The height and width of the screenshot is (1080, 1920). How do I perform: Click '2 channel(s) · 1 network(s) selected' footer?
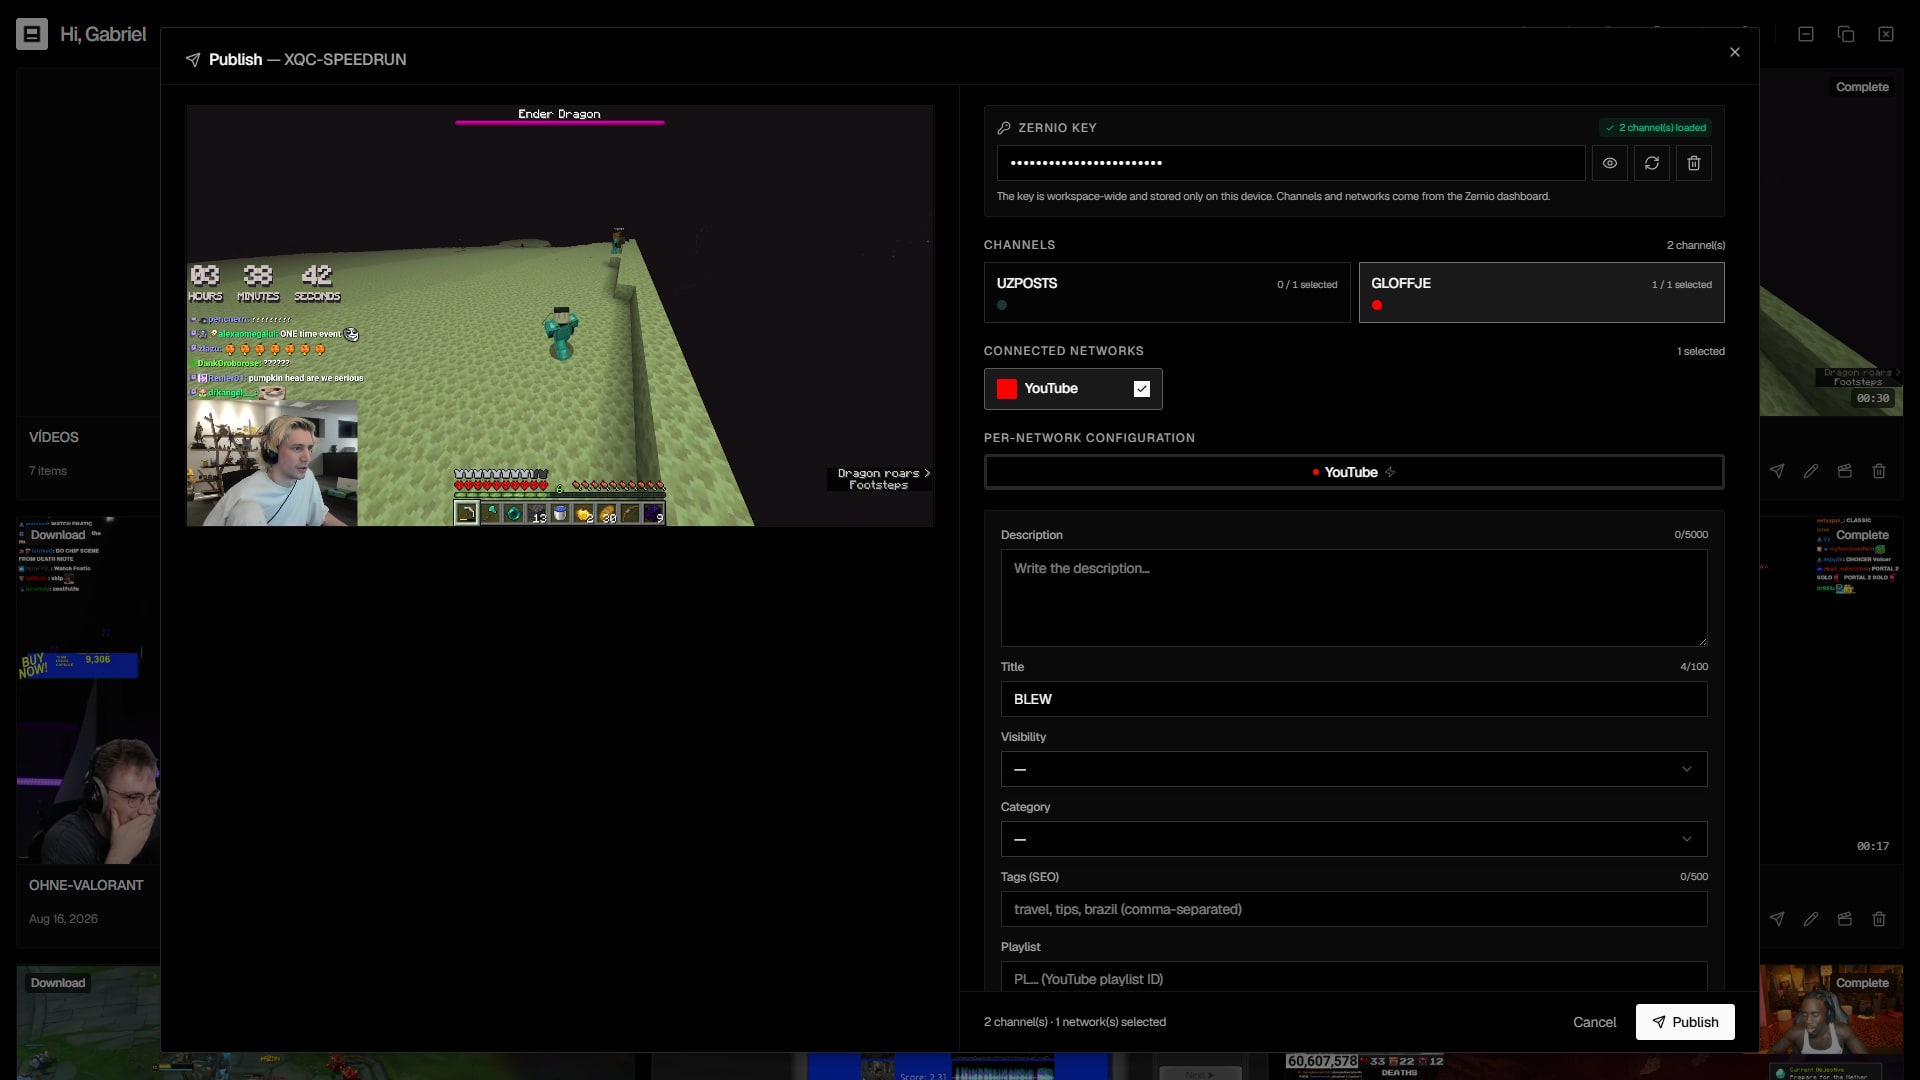pyautogui.click(x=1075, y=1022)
